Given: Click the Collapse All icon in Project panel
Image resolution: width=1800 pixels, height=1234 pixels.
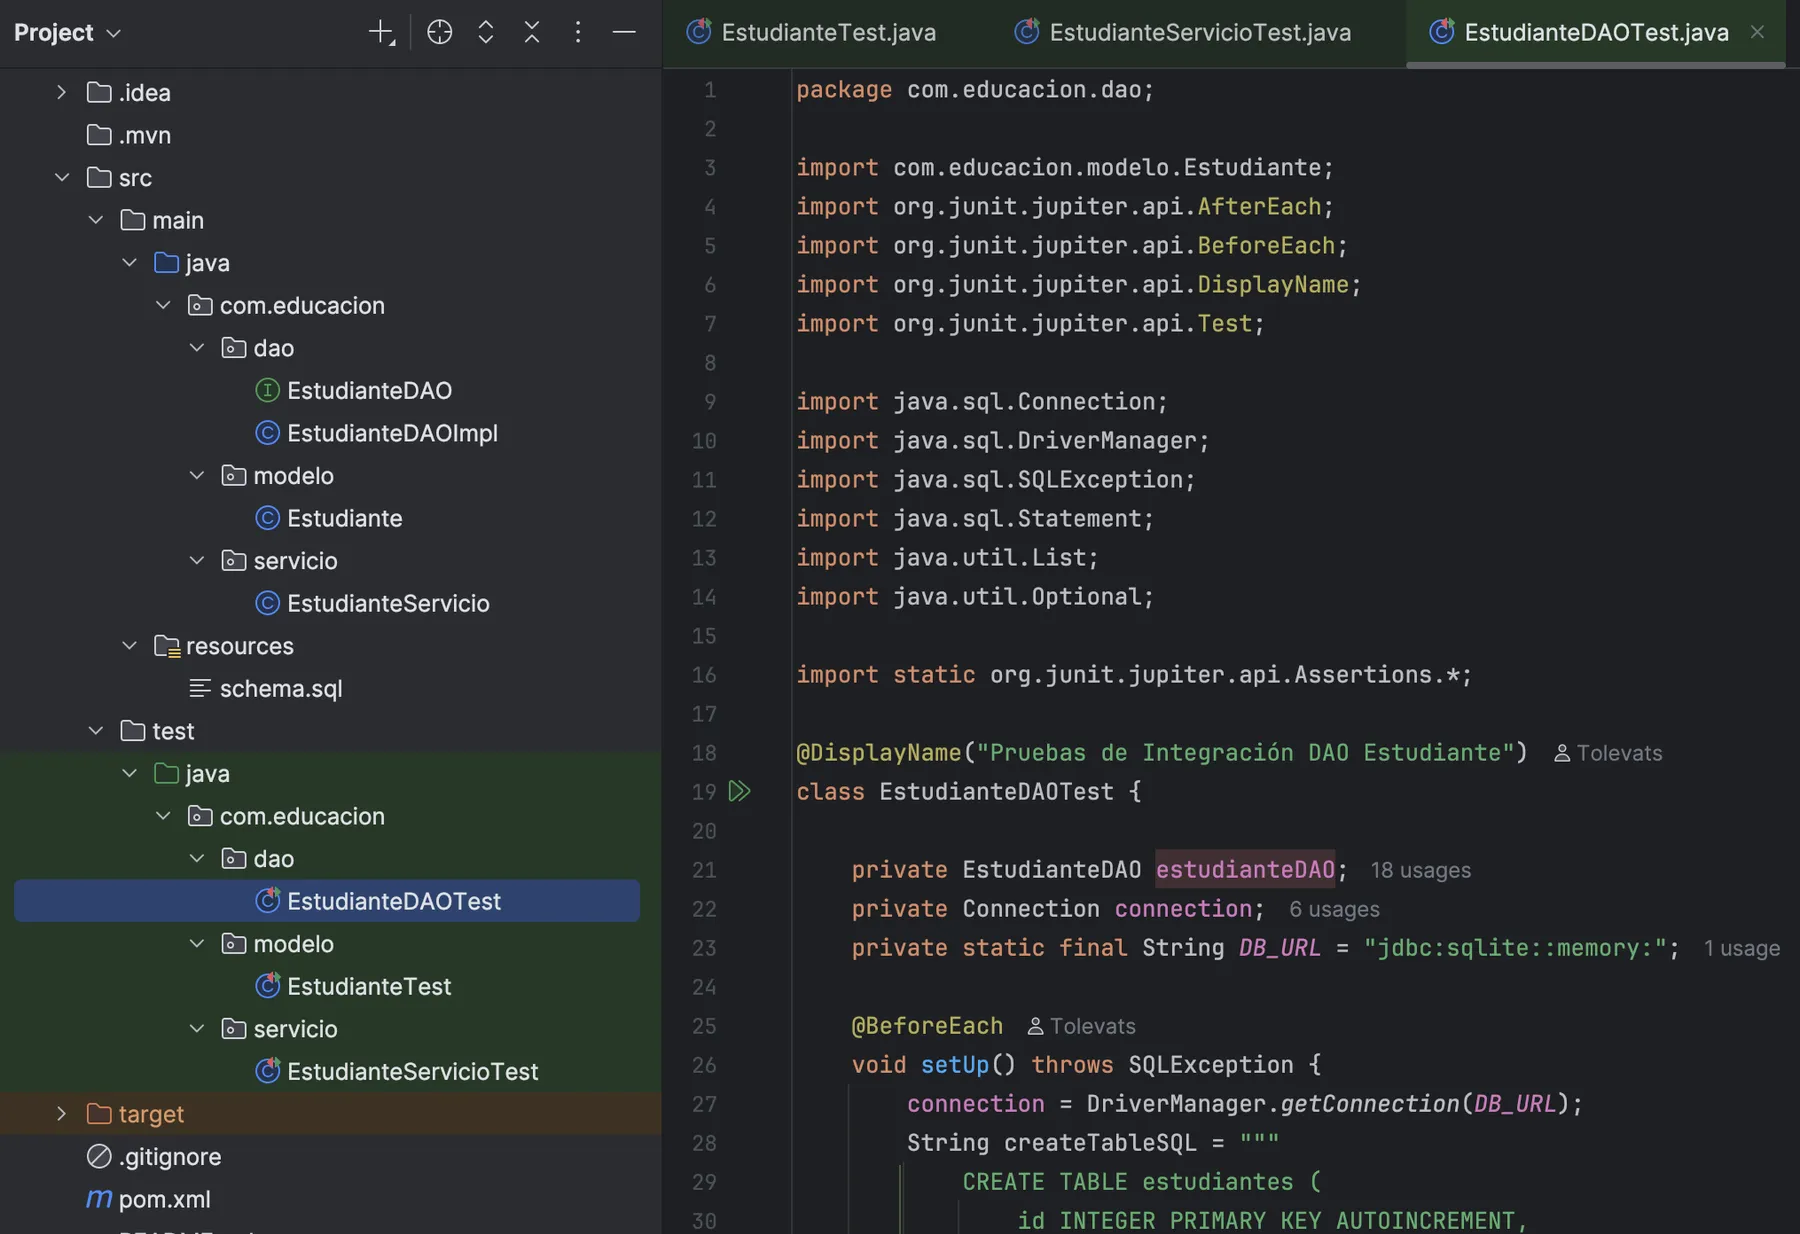Looking at the screenshot, I should click(x=532, y=33).
